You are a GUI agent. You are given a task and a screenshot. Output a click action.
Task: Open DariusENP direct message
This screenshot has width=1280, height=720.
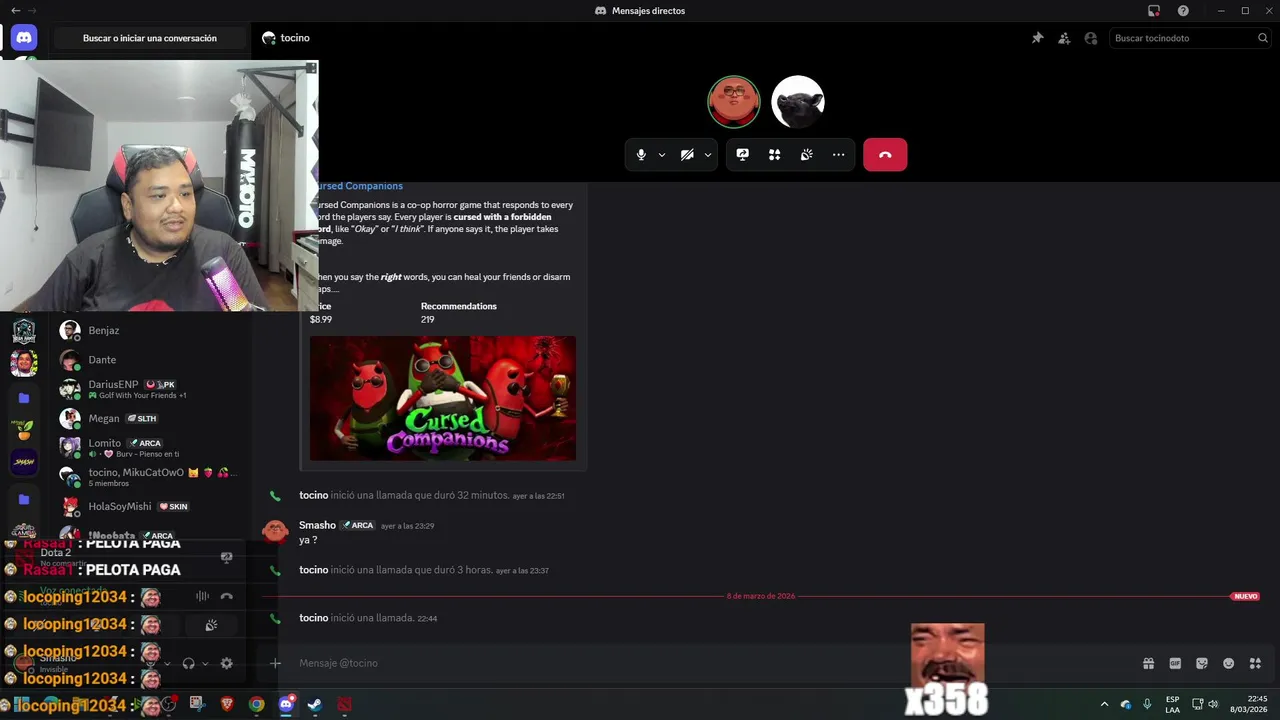(150, 389)
